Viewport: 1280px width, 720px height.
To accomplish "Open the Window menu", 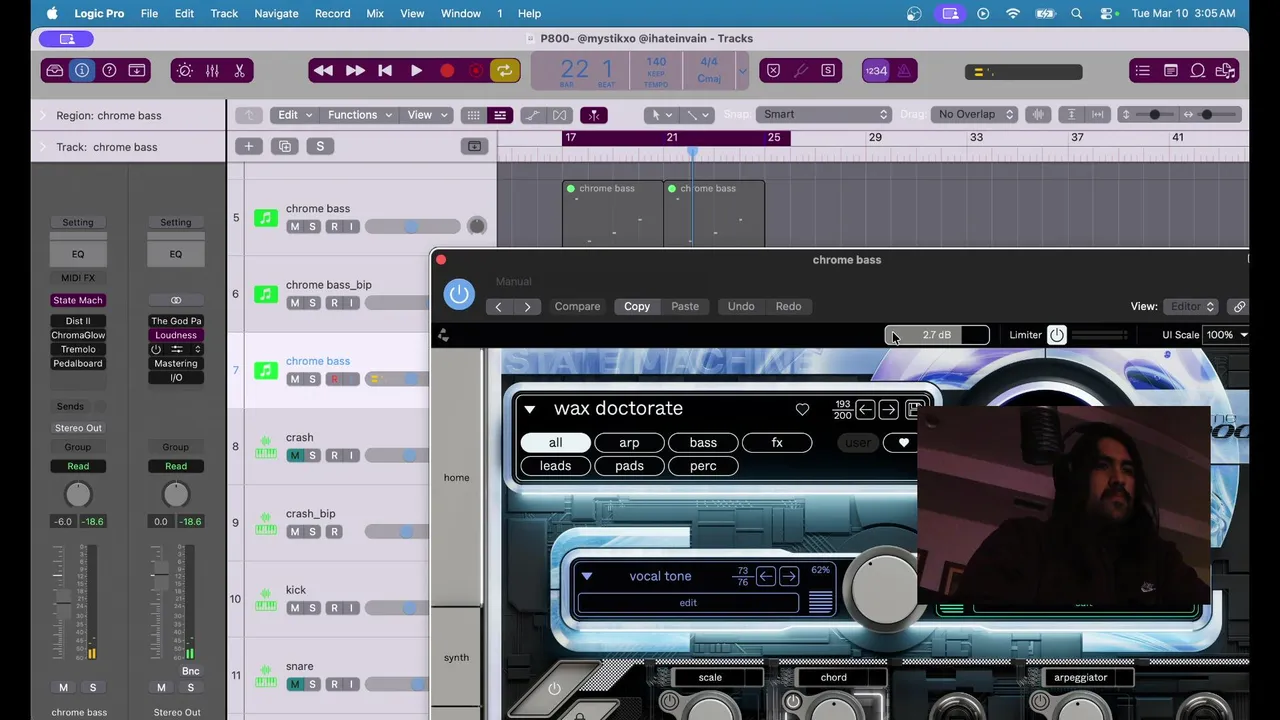I will point(461,13).
